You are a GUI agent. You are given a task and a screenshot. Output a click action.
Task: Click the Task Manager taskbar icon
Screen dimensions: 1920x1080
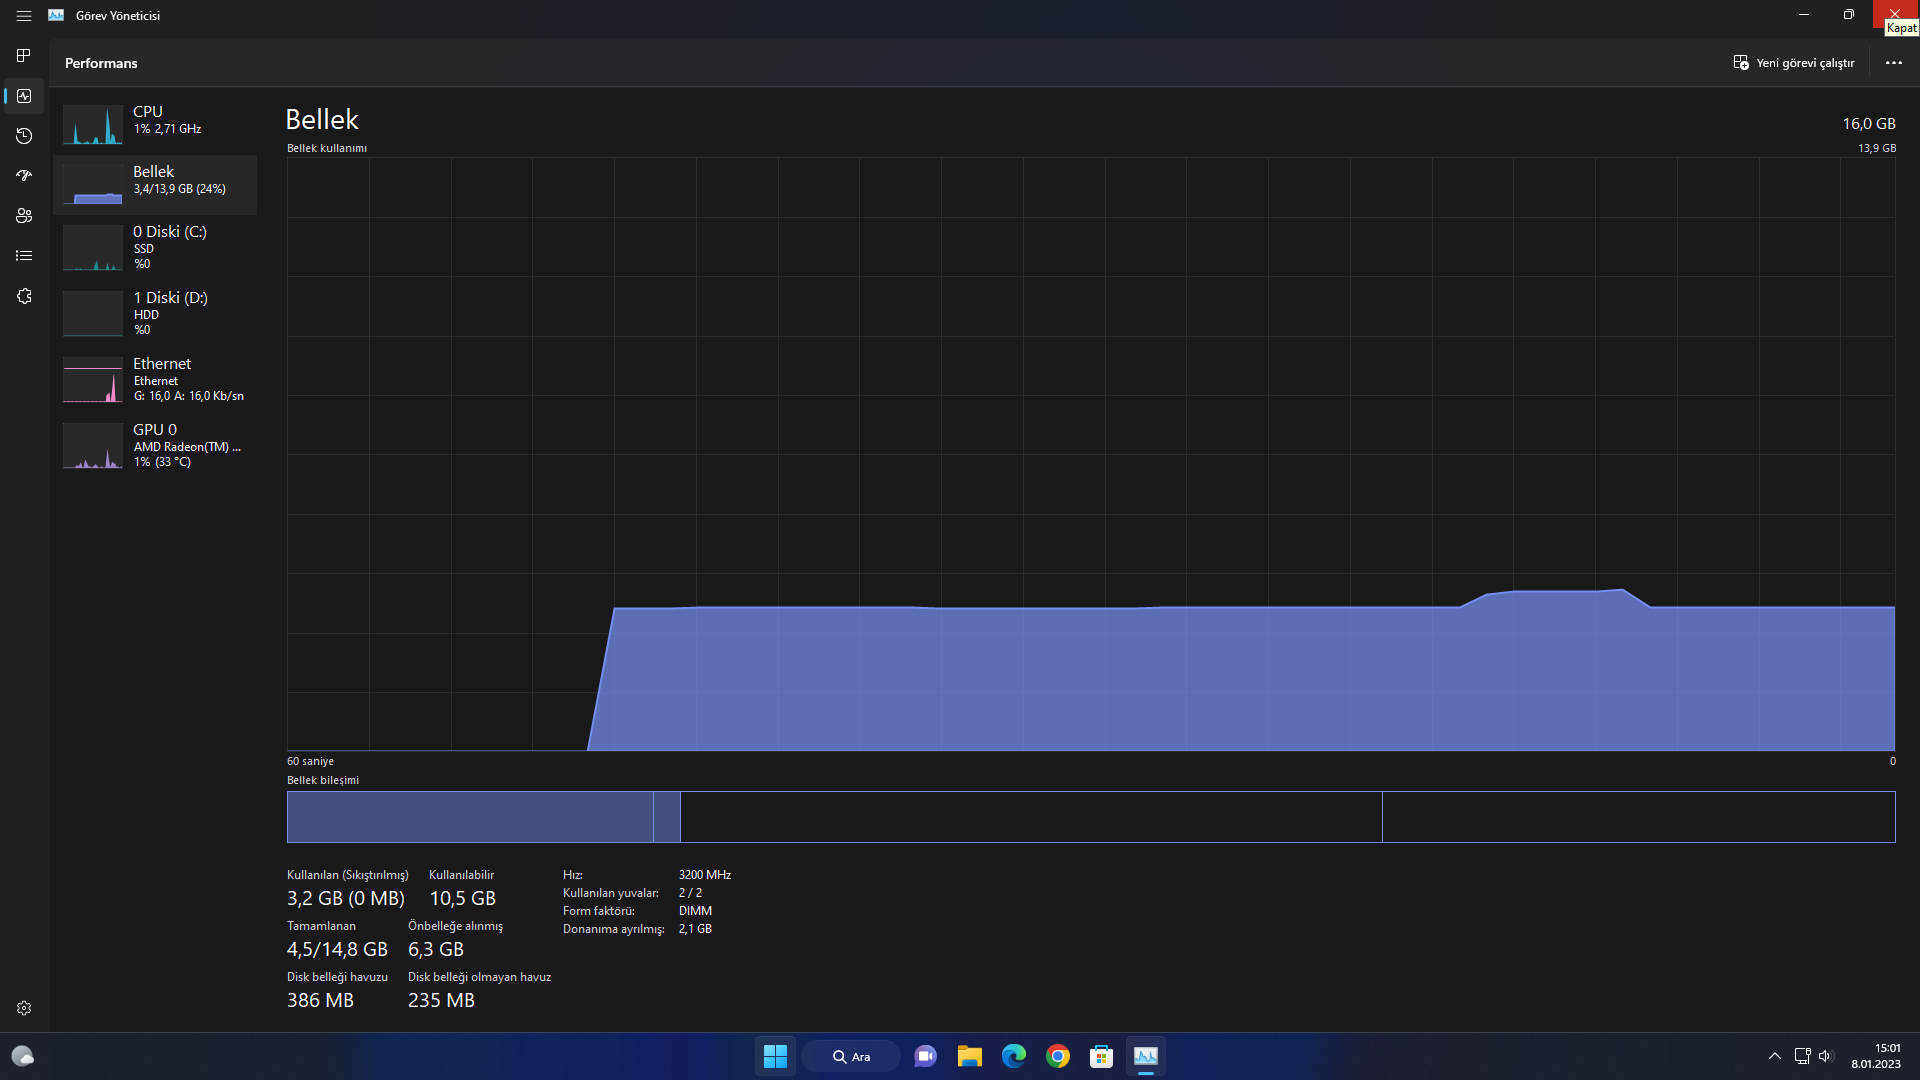pos(1146,1056)
